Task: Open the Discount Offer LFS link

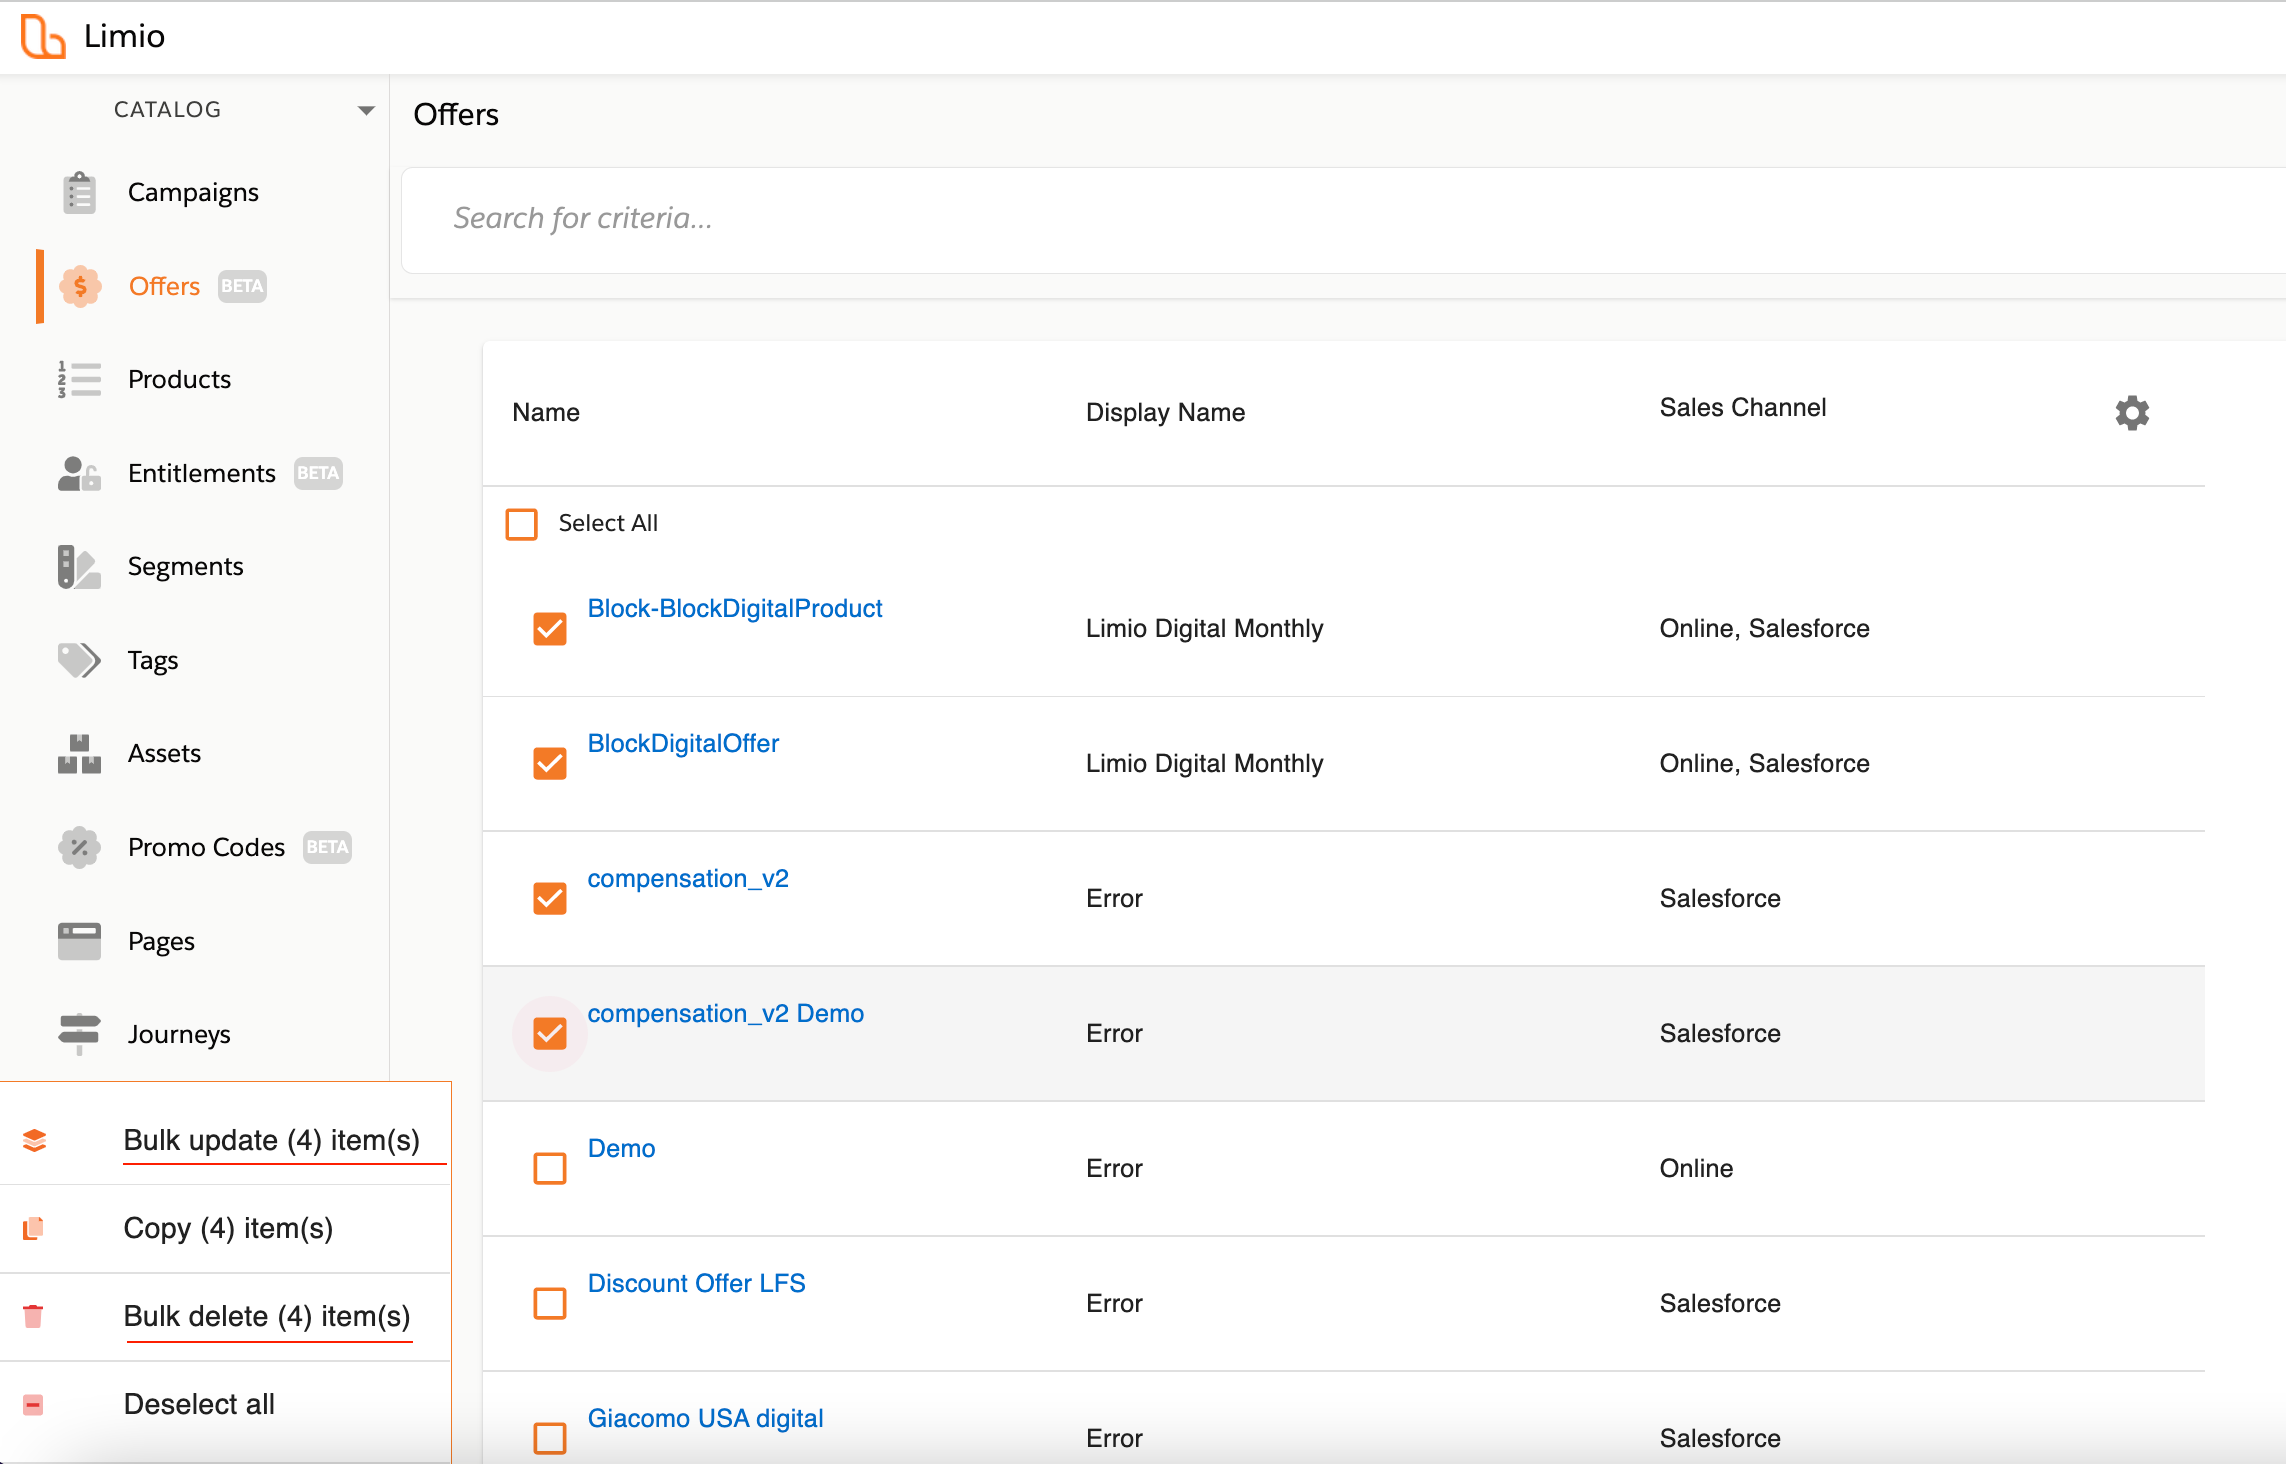Action: 696,1284
